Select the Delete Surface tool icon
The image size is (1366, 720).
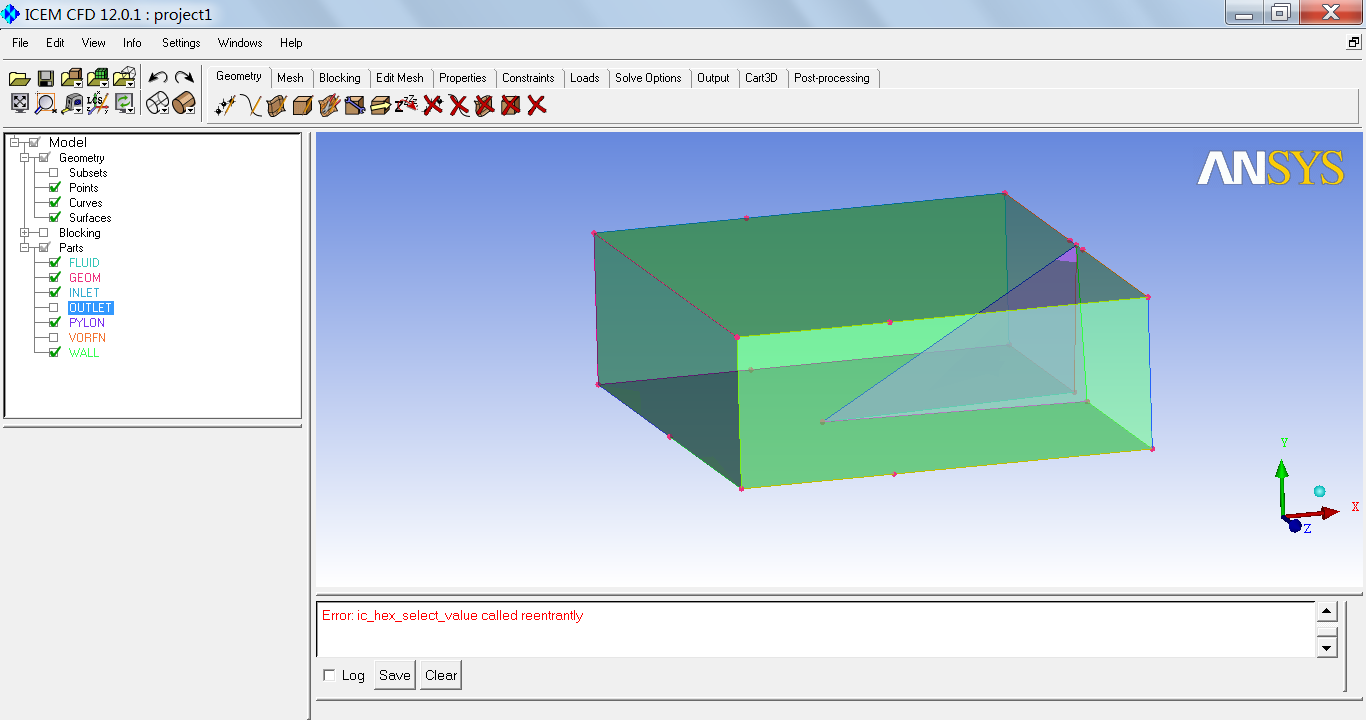point(485,105)
